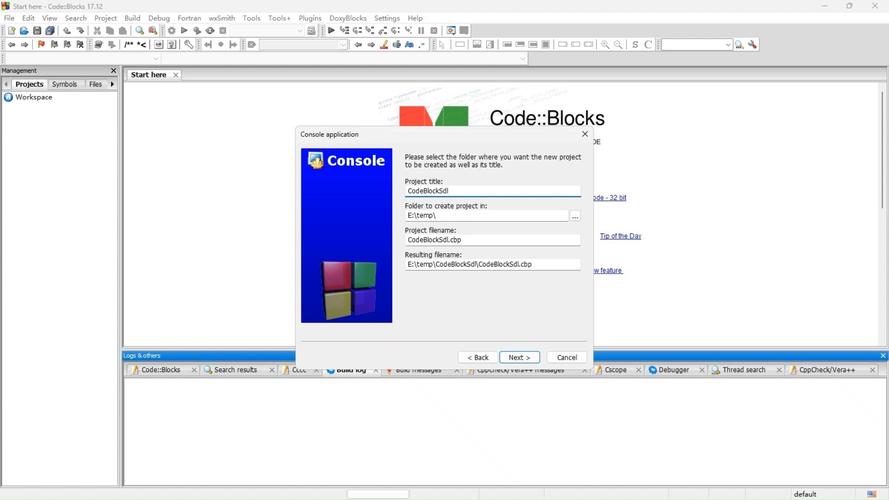Select the Thread search log tab
This screenshot has width=889, height=500.
743,370
